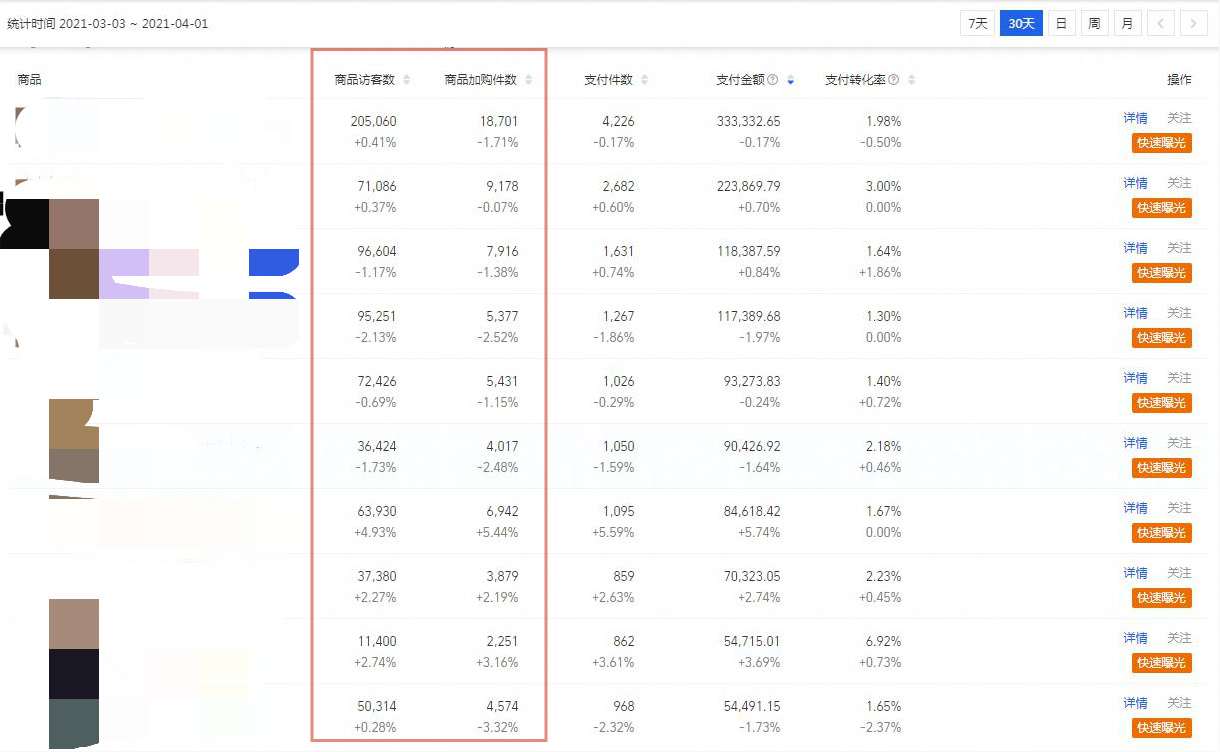Click 快速曝光 for row with 11,400 visitors
This screenshot has height=752, width=1220.
coord(1162,663)
